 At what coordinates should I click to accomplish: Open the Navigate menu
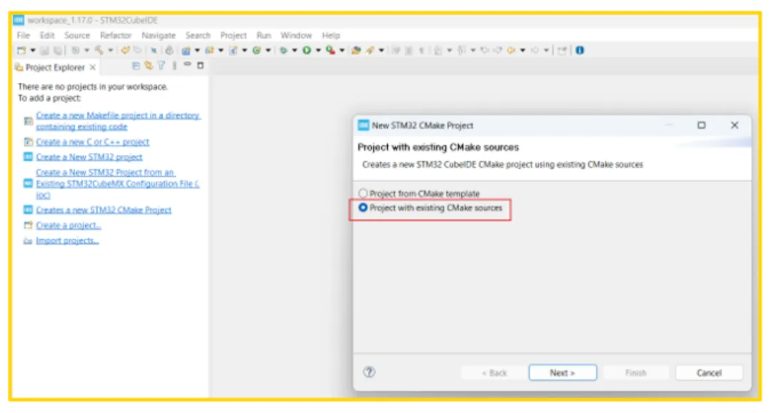pyautogui.click(x=159, y=35)
